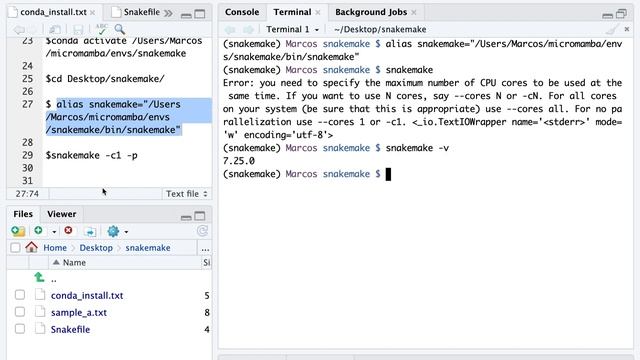Click next terminal arrow icon
Screen dimensions: 640x360
(x=249, y=29)
